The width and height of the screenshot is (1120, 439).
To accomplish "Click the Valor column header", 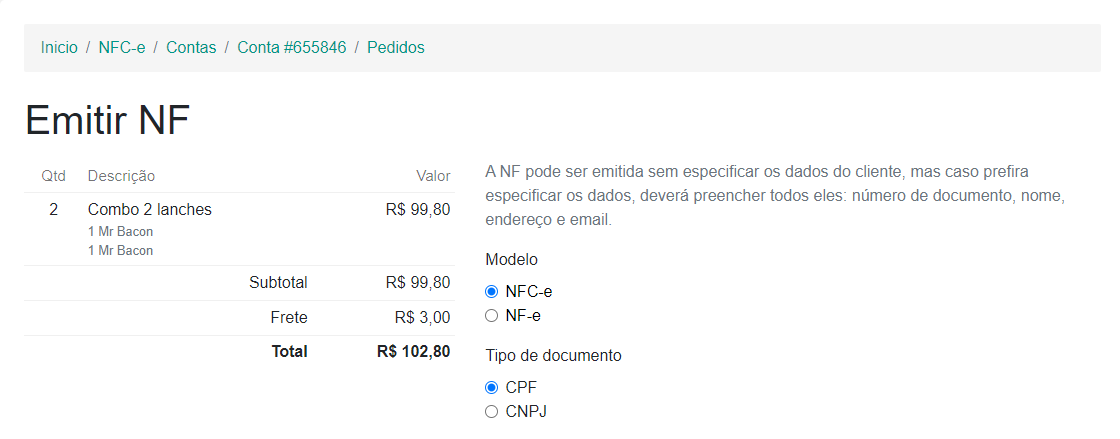I will pos(433,176).
